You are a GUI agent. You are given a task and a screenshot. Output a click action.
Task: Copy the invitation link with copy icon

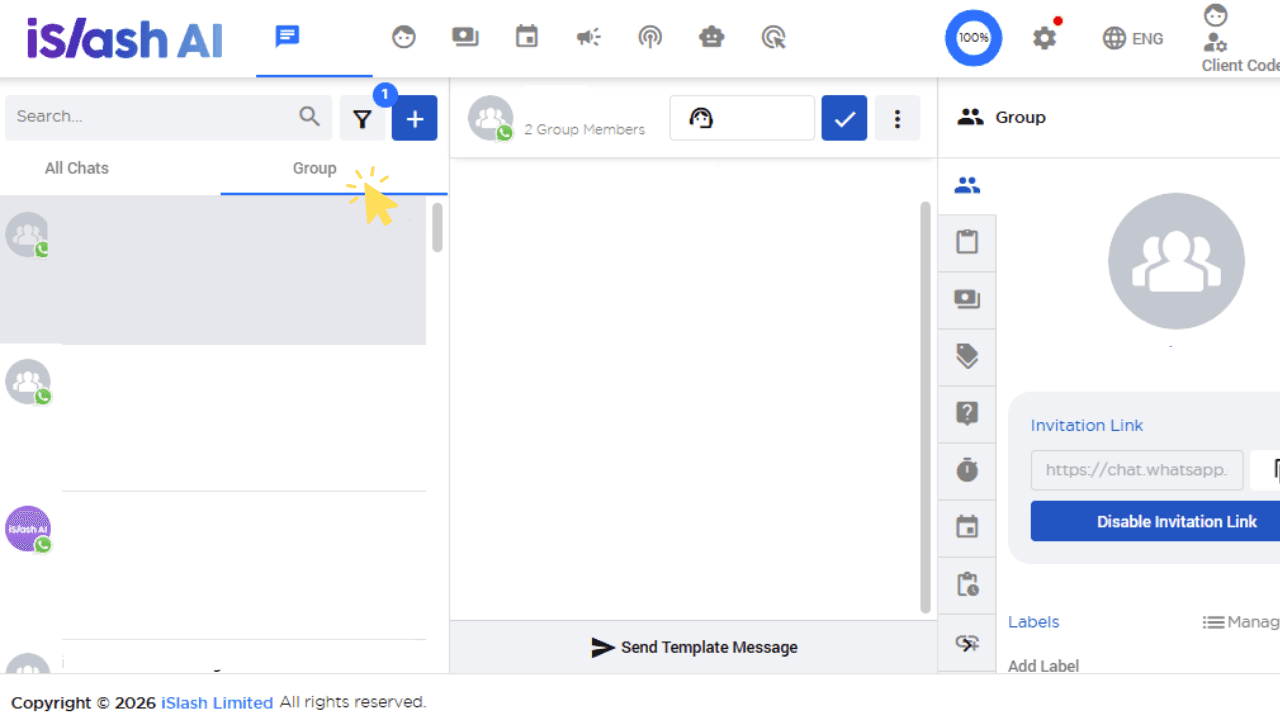[x=1267, y=470]
